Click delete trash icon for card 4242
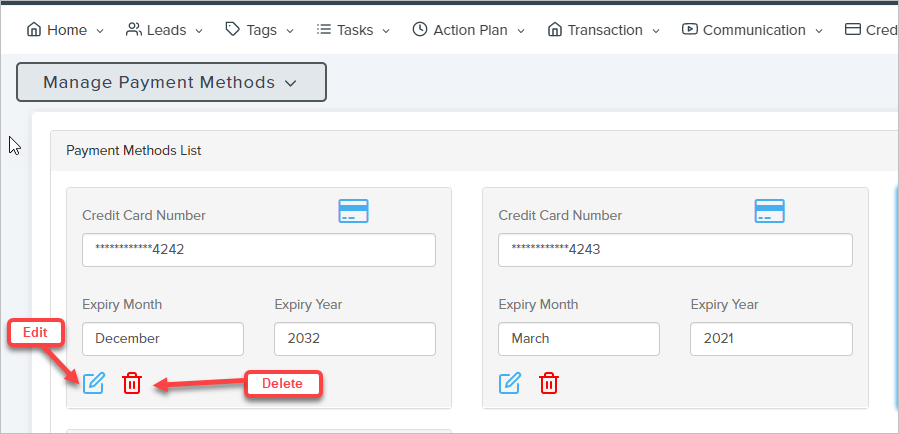This screenshot has height=434, width=899. coord(132,382)
